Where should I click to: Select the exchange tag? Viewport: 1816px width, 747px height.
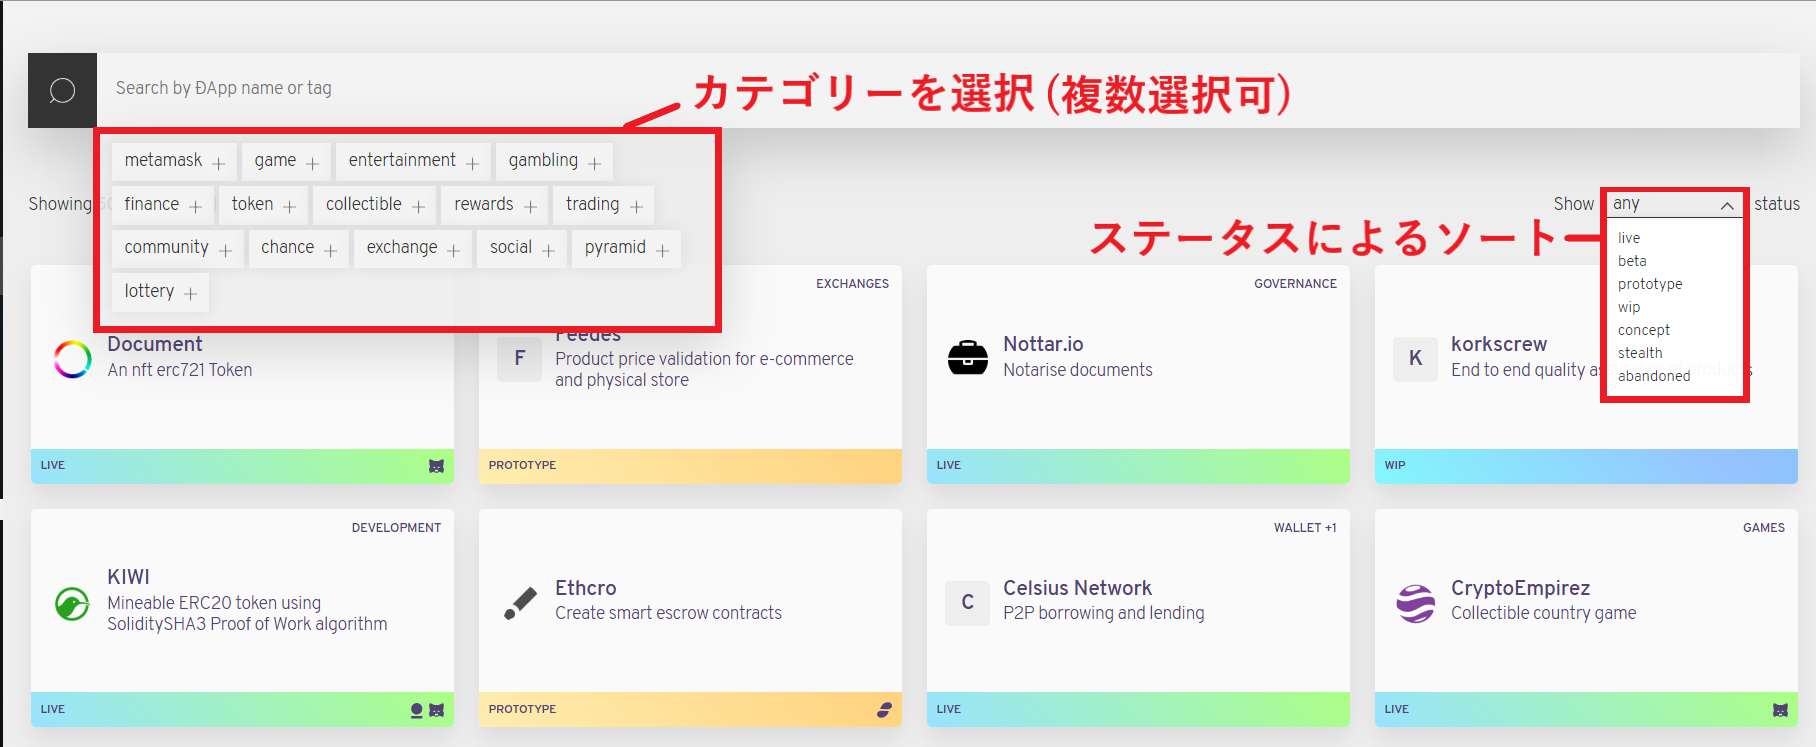click(x=412, y=248)
